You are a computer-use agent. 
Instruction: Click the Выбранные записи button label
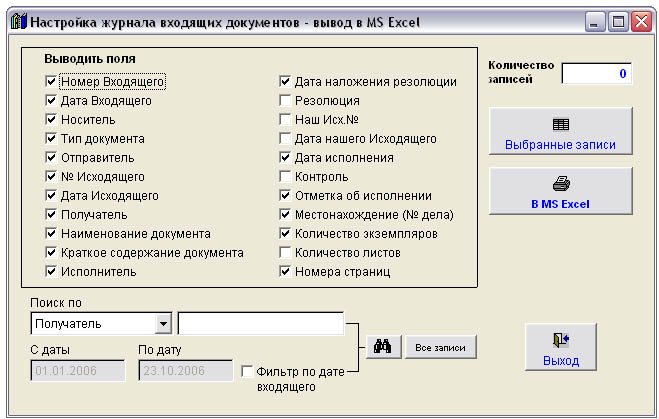coord(560,145)
